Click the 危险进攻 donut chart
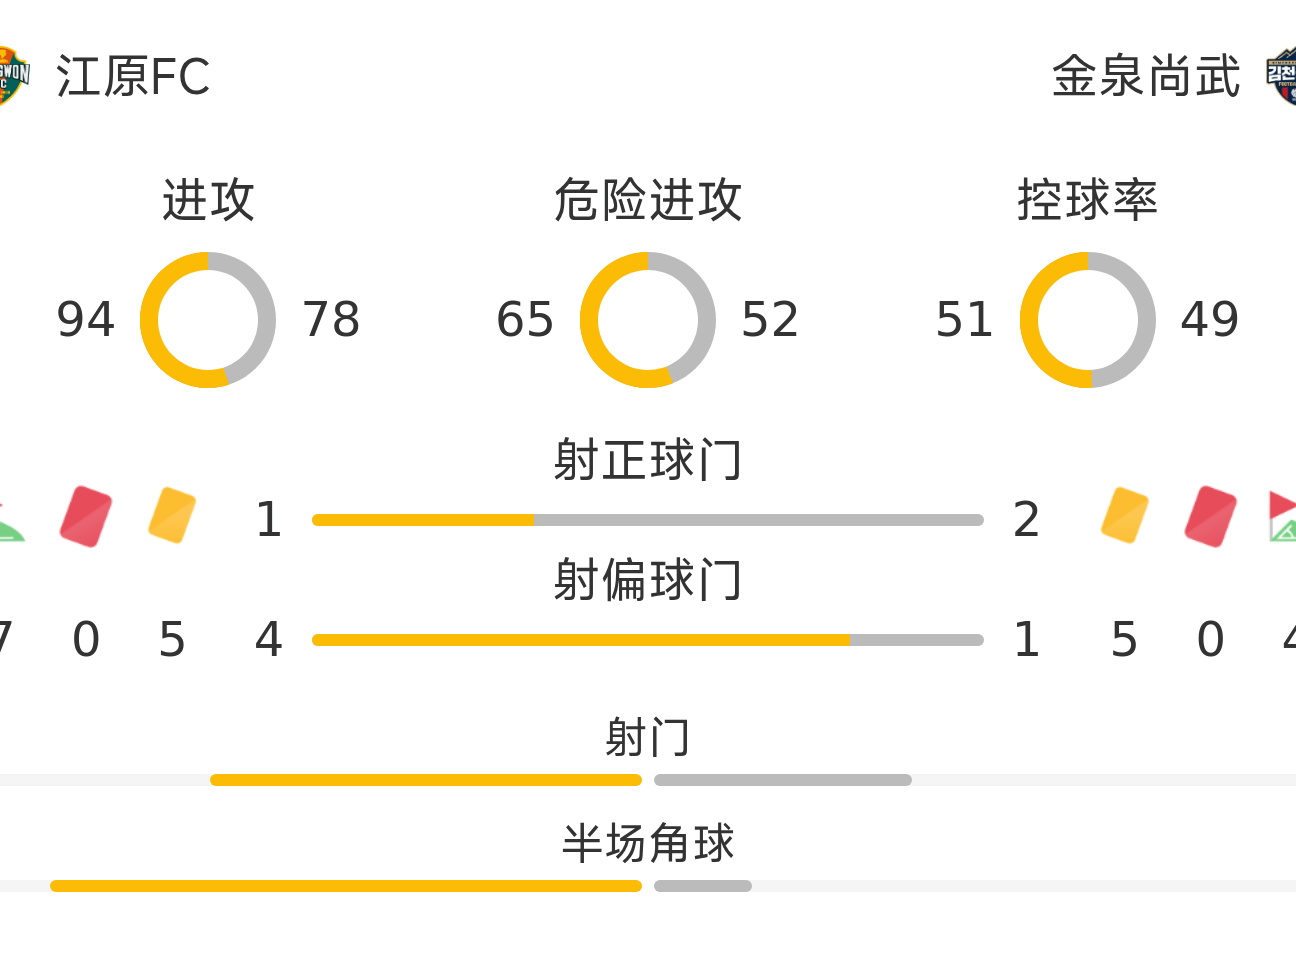 coord(648,320)
